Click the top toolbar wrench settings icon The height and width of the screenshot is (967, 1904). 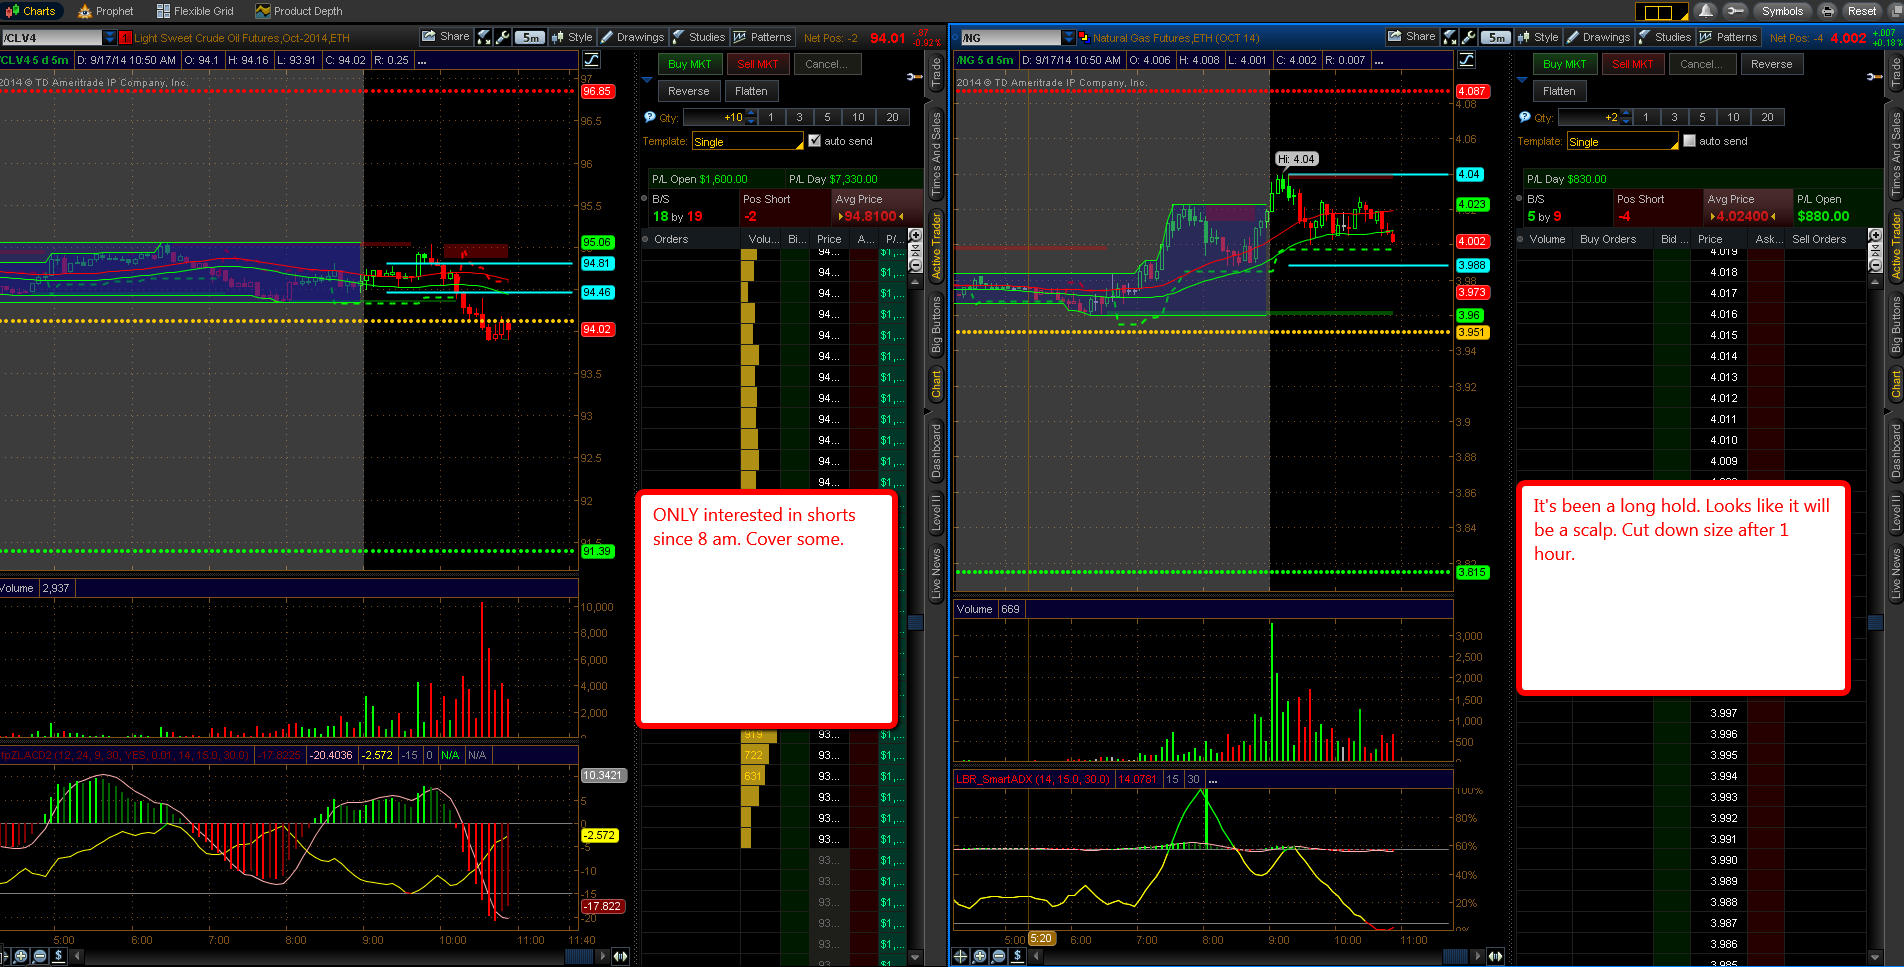1735,11
